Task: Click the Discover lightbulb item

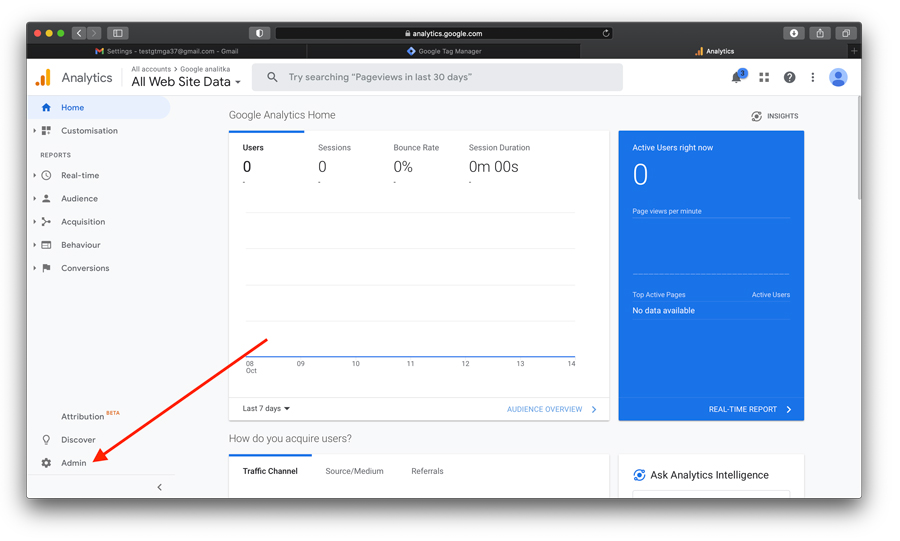Action: click(77, 440)
